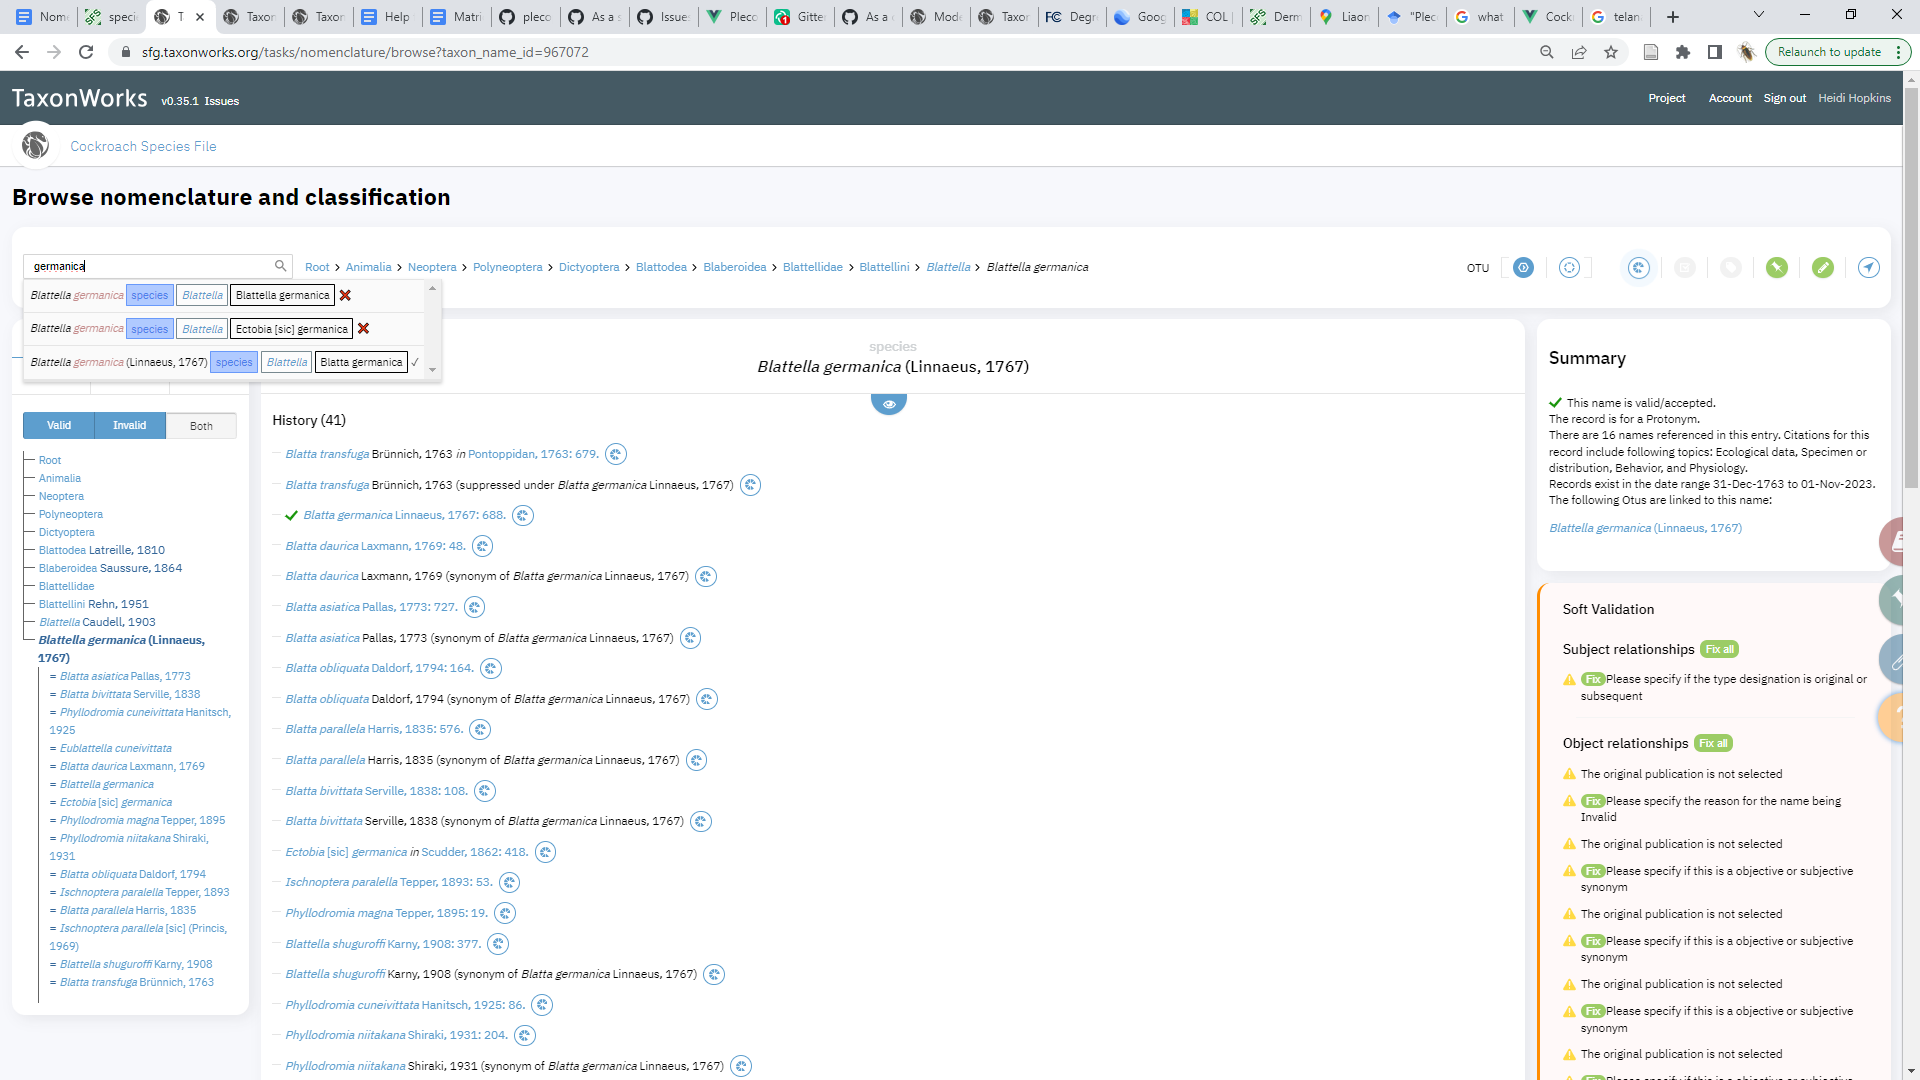Select Ectobia [sic] germanica from suggestions dropdown
Viewport: 1920px width, 1080px height.
point(290,328)
